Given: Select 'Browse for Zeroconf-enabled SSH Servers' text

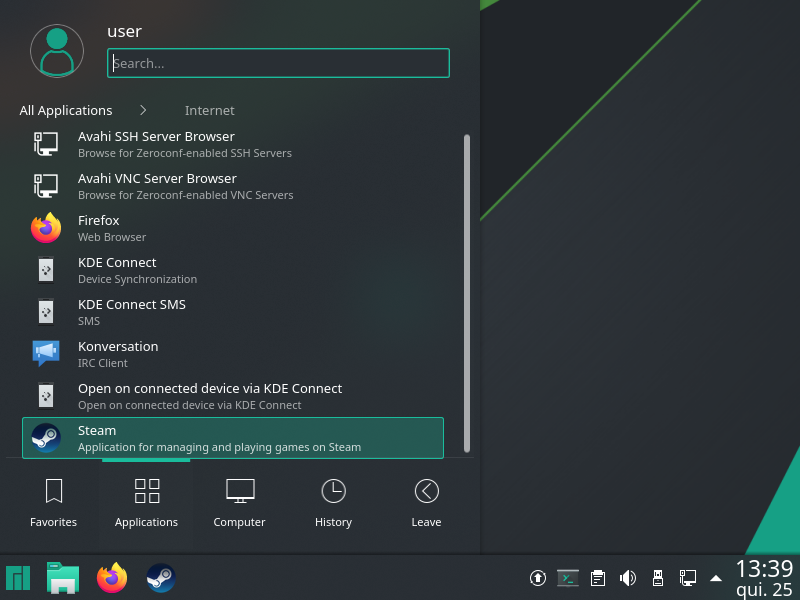Looking at the screenshot, I should coord(185,153).
